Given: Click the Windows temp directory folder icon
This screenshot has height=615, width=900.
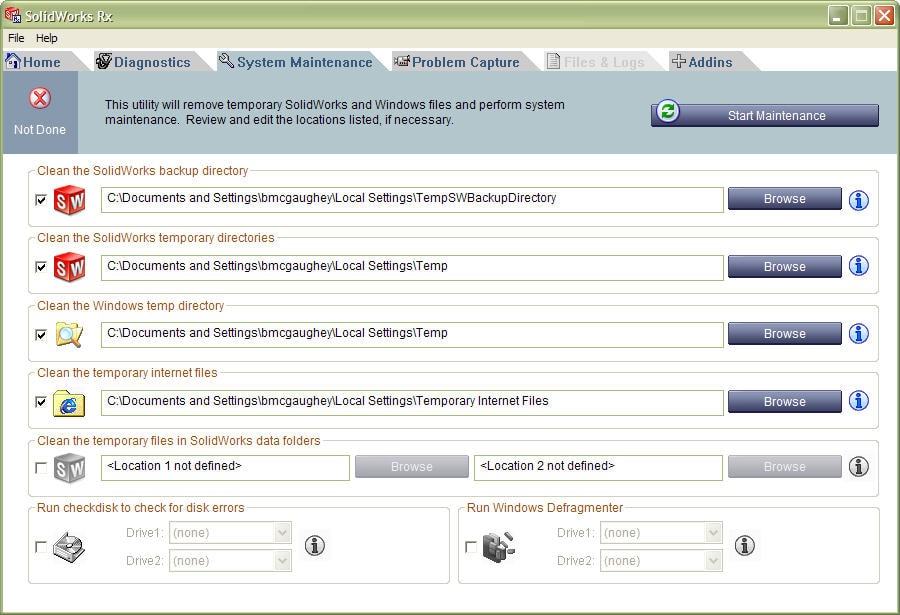Looking at the screenshot, I should tap(69, 334).
